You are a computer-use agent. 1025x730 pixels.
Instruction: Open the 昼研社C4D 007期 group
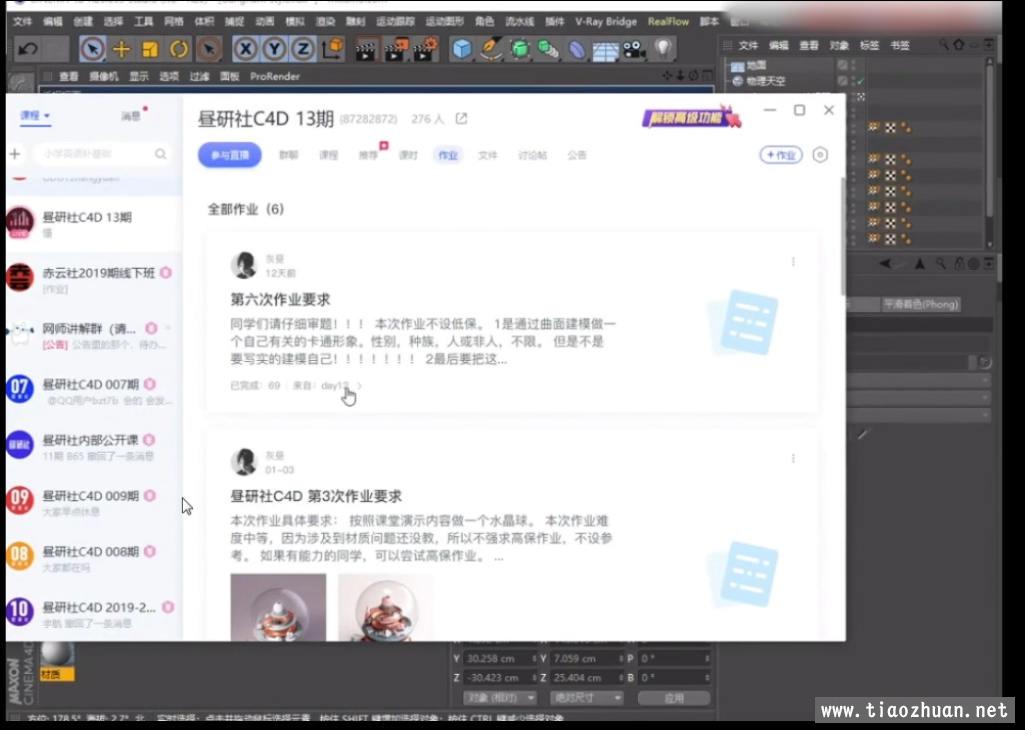pyautogui.click(x=93, y=390)
